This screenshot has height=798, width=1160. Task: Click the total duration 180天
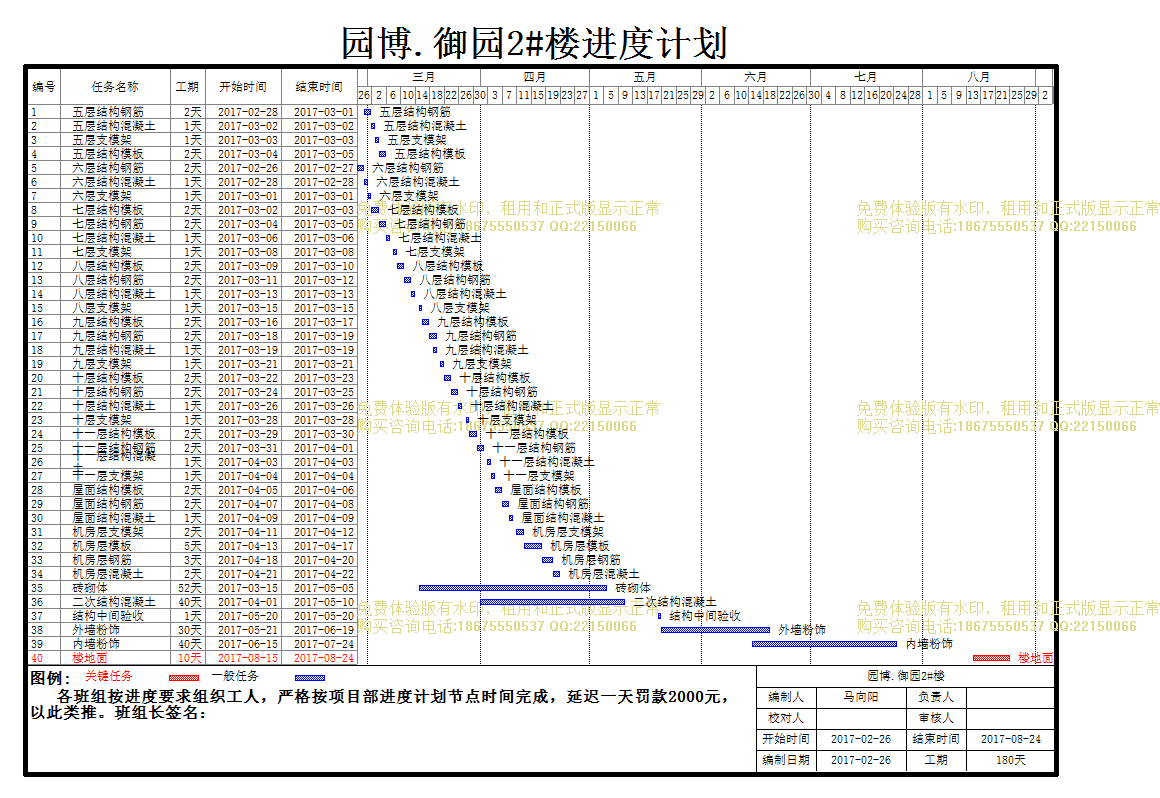pyautogui.click(x=1011, y=760)
